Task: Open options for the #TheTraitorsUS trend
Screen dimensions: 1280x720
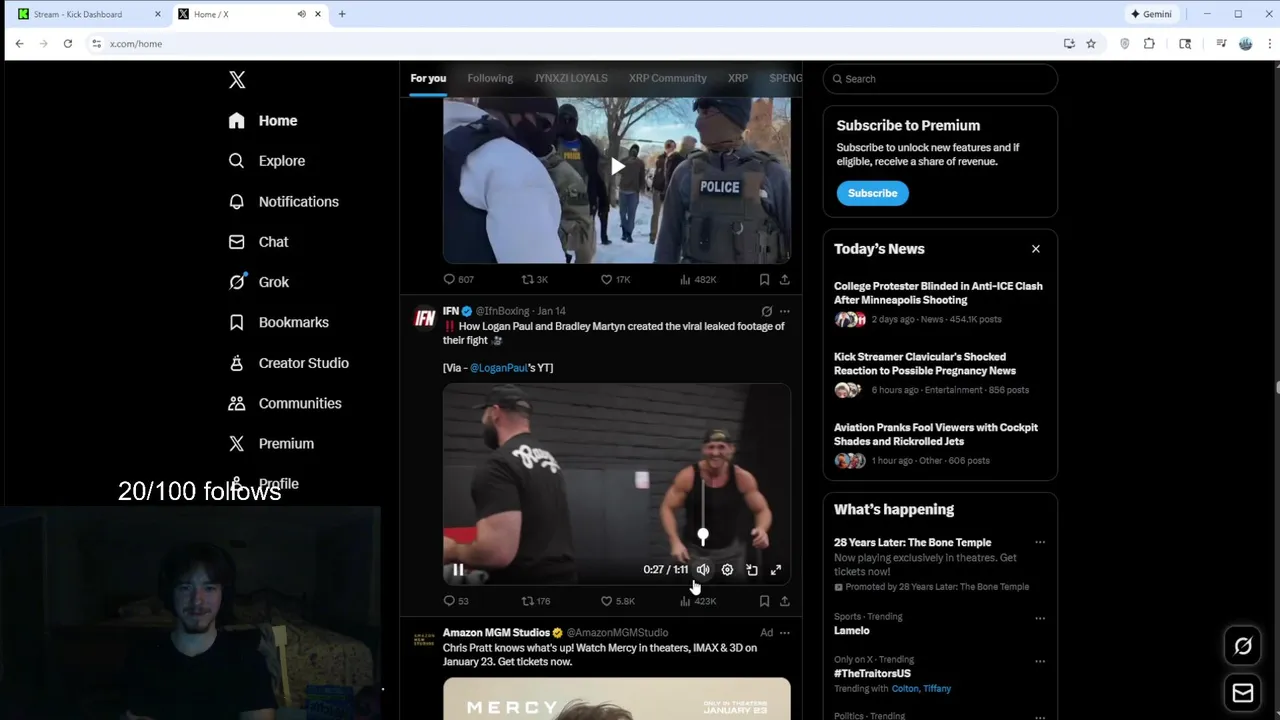Action: click(x=1040, y=661)
